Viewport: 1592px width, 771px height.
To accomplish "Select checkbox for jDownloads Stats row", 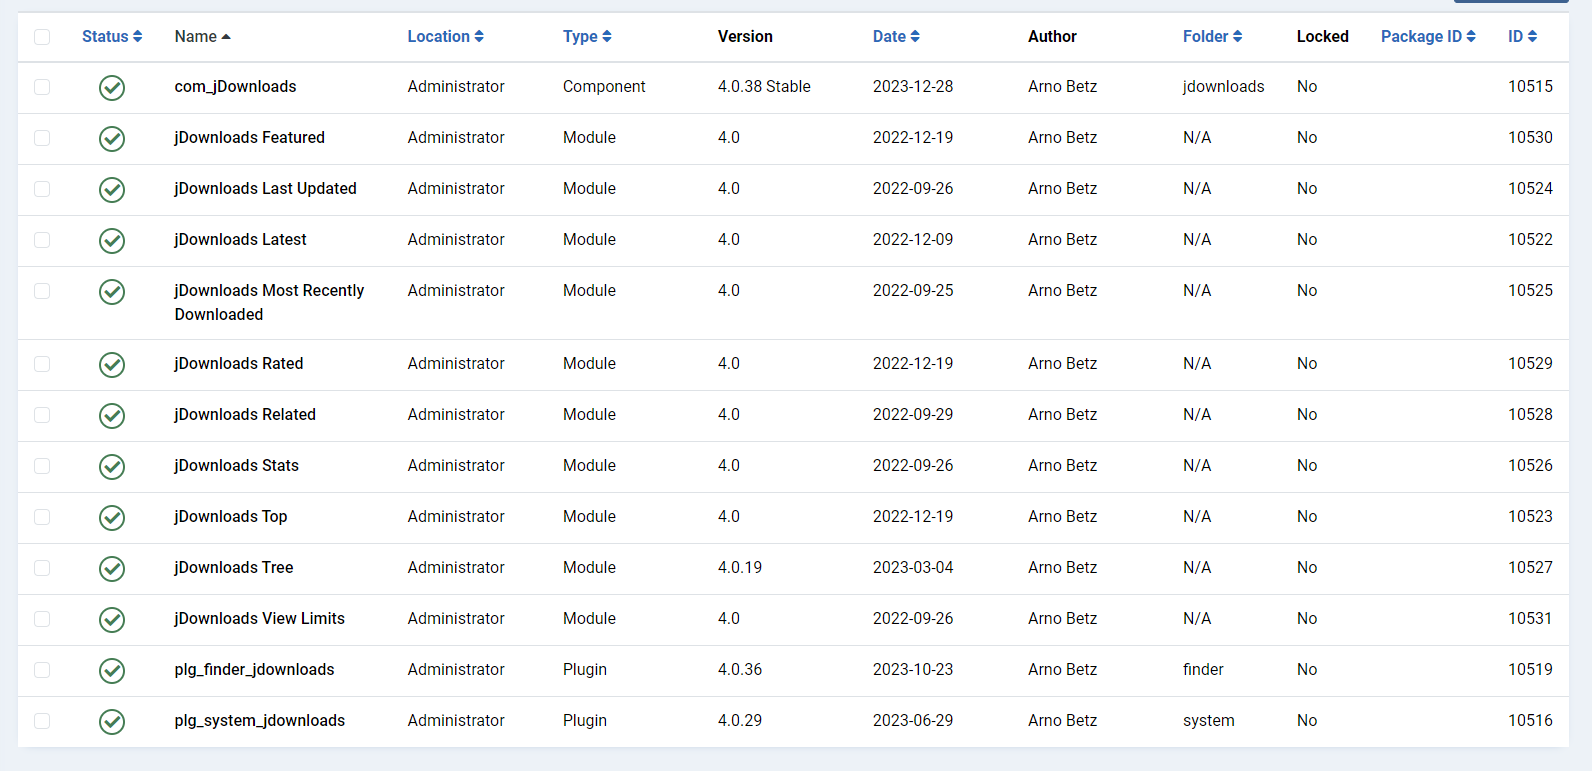I will [x=42, y=466].
